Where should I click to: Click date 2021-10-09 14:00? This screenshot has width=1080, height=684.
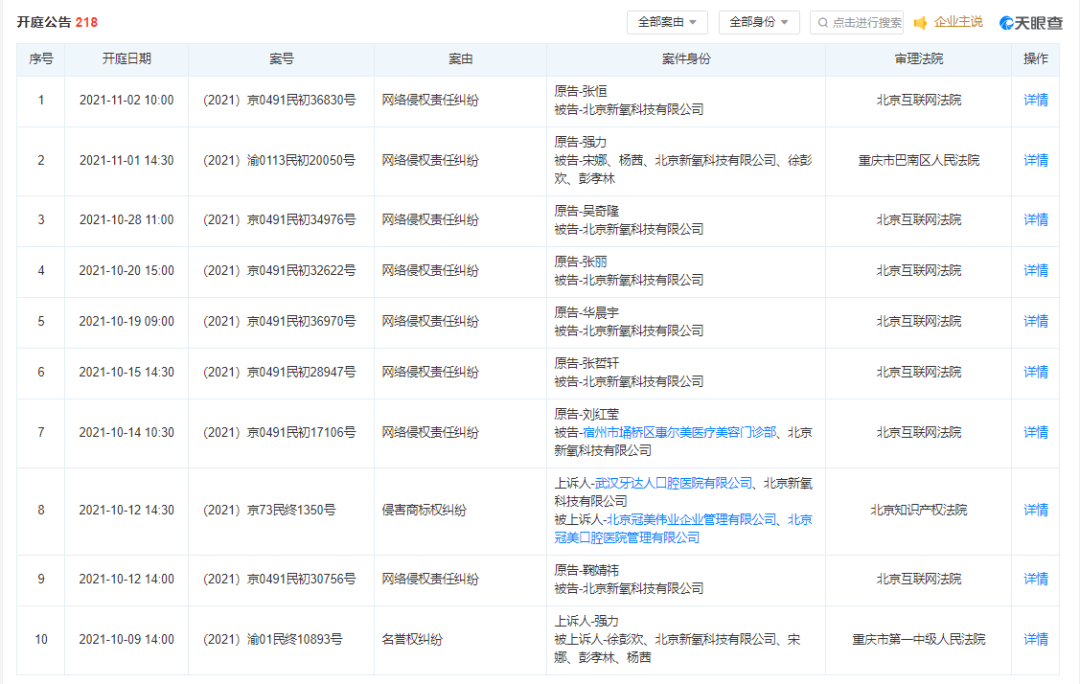pos(126,639)
